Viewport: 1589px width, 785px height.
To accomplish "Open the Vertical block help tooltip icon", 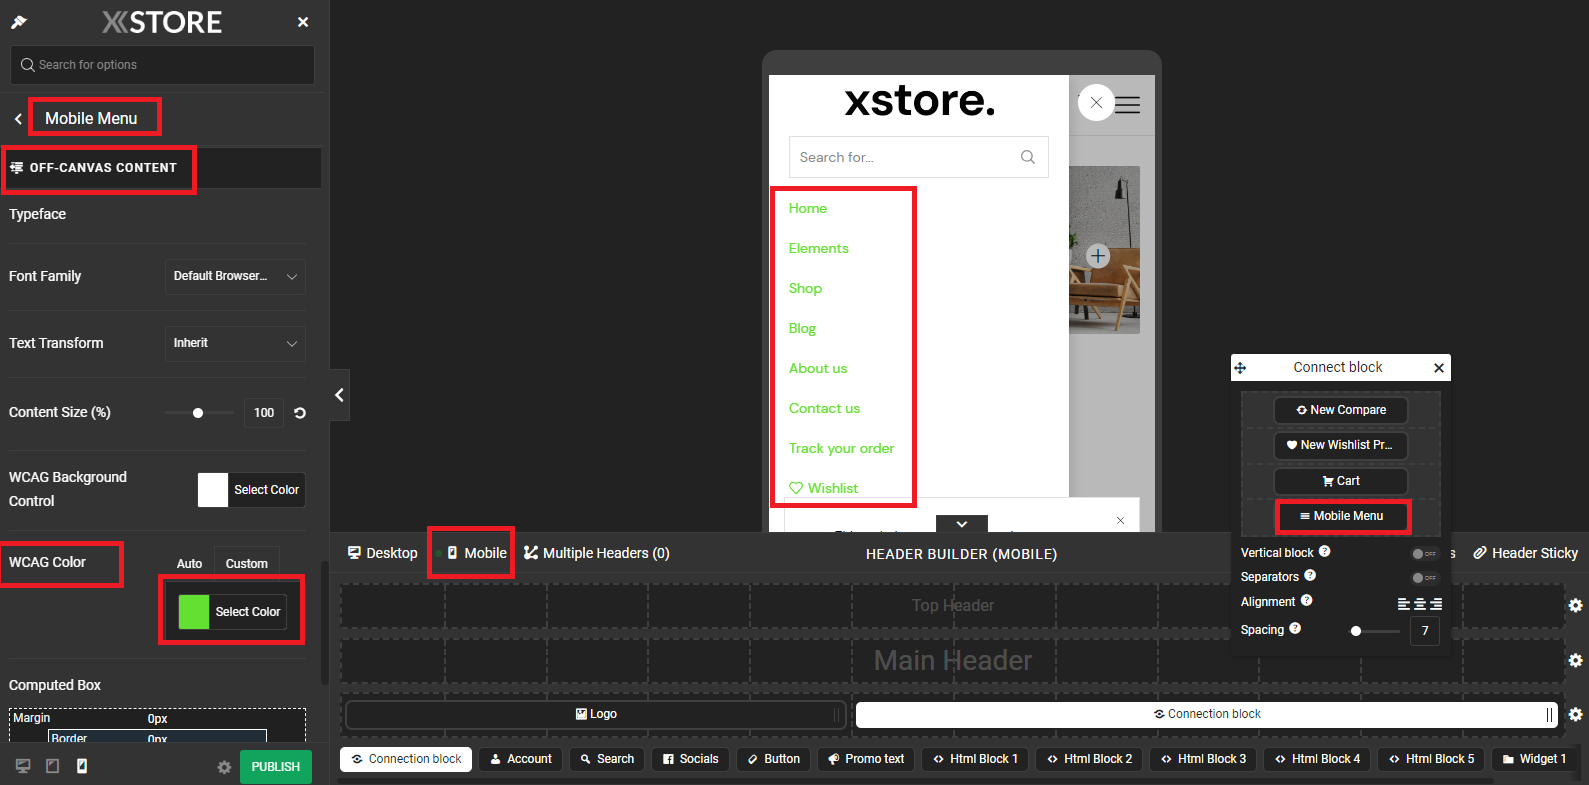I will [x=1324, y=551].
